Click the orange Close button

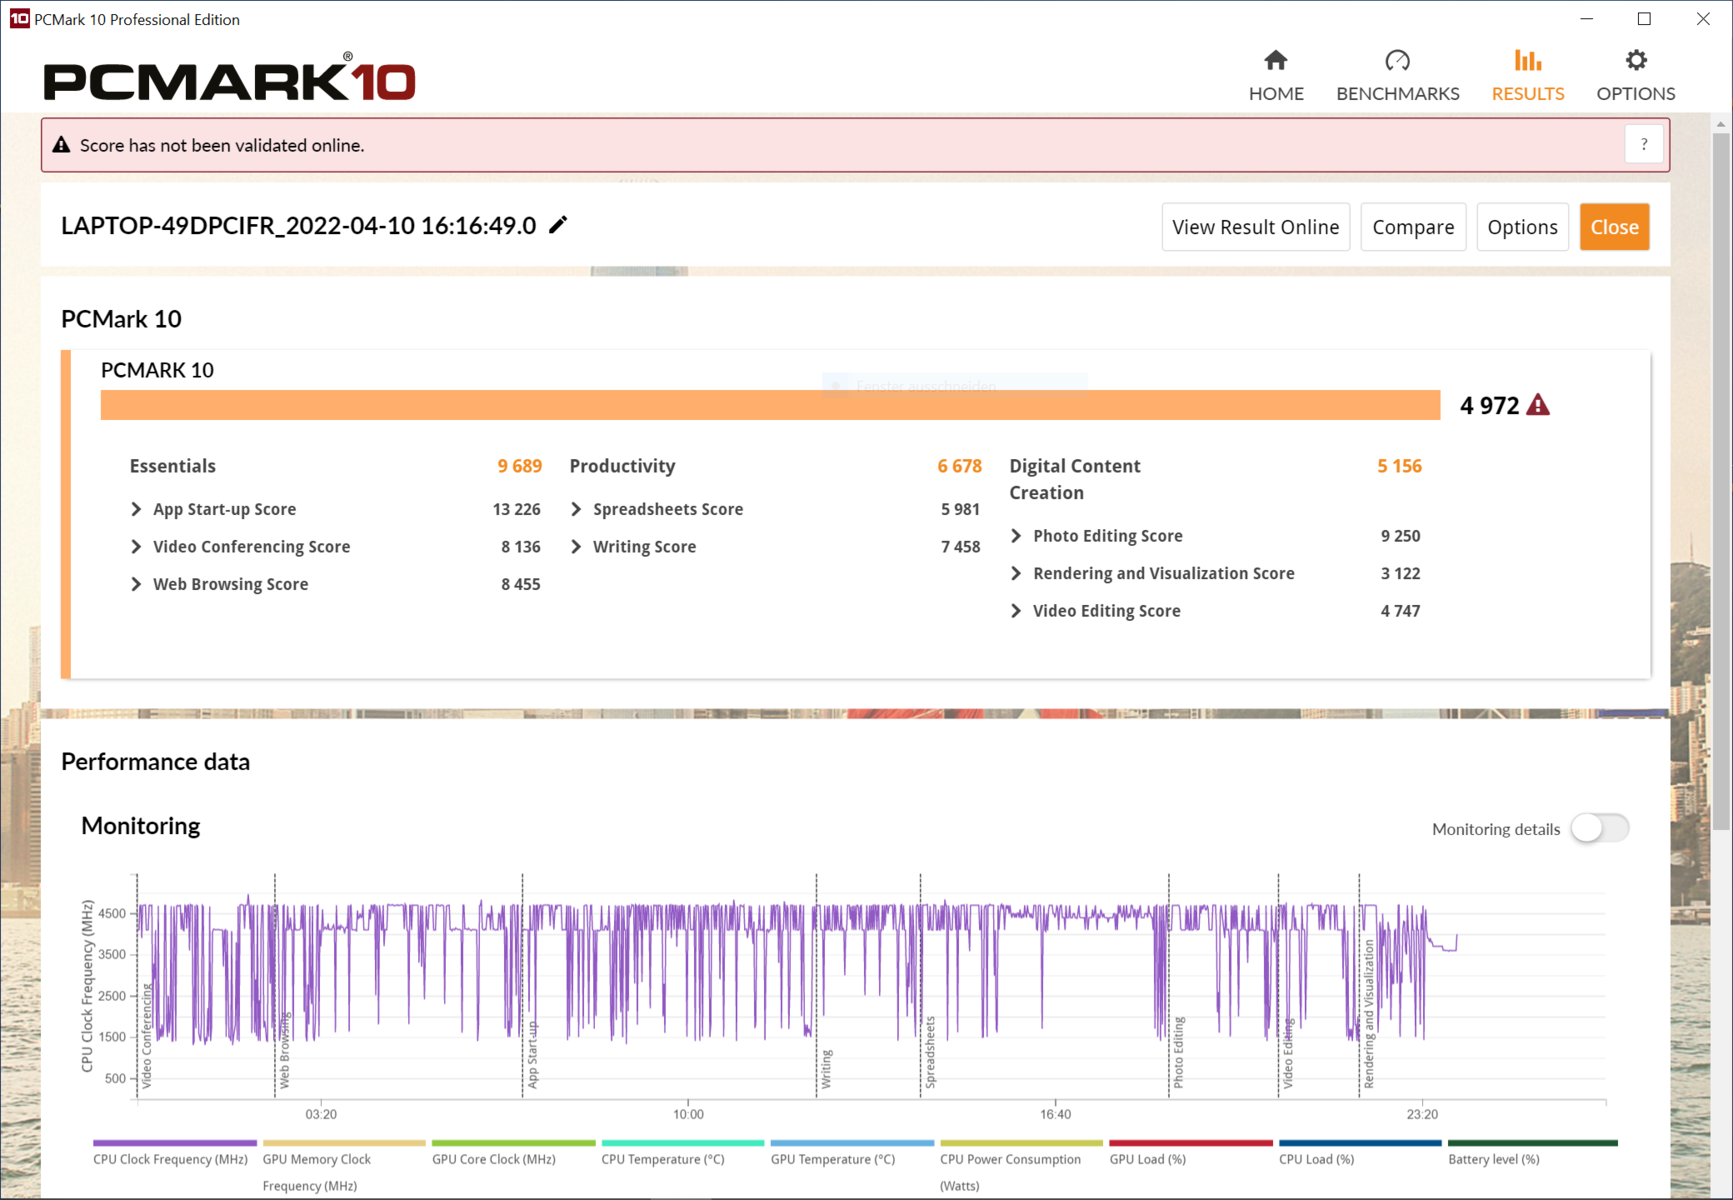click(1614, 227)
